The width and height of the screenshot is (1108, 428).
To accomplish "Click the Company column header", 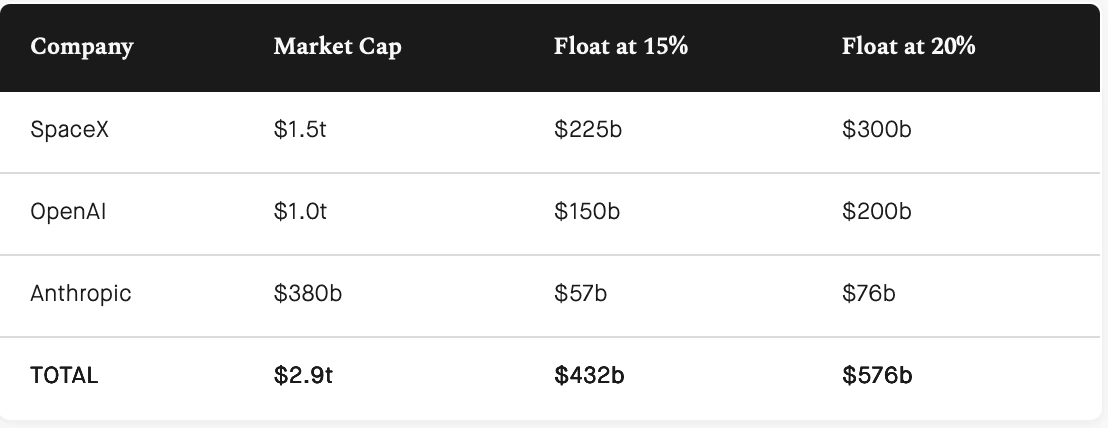I will coord(82,47).
